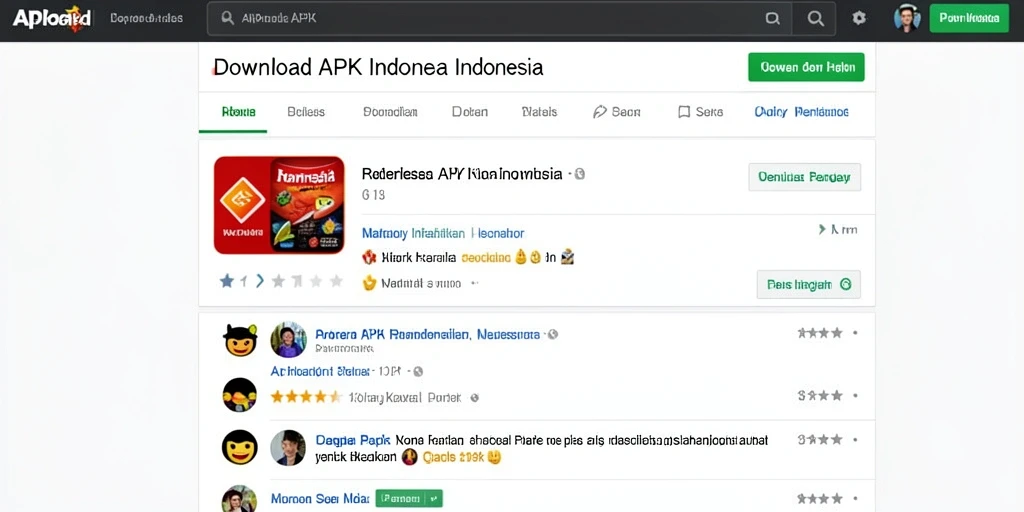
Task: Click the first emoji face in review list
Action: [240, 340]
